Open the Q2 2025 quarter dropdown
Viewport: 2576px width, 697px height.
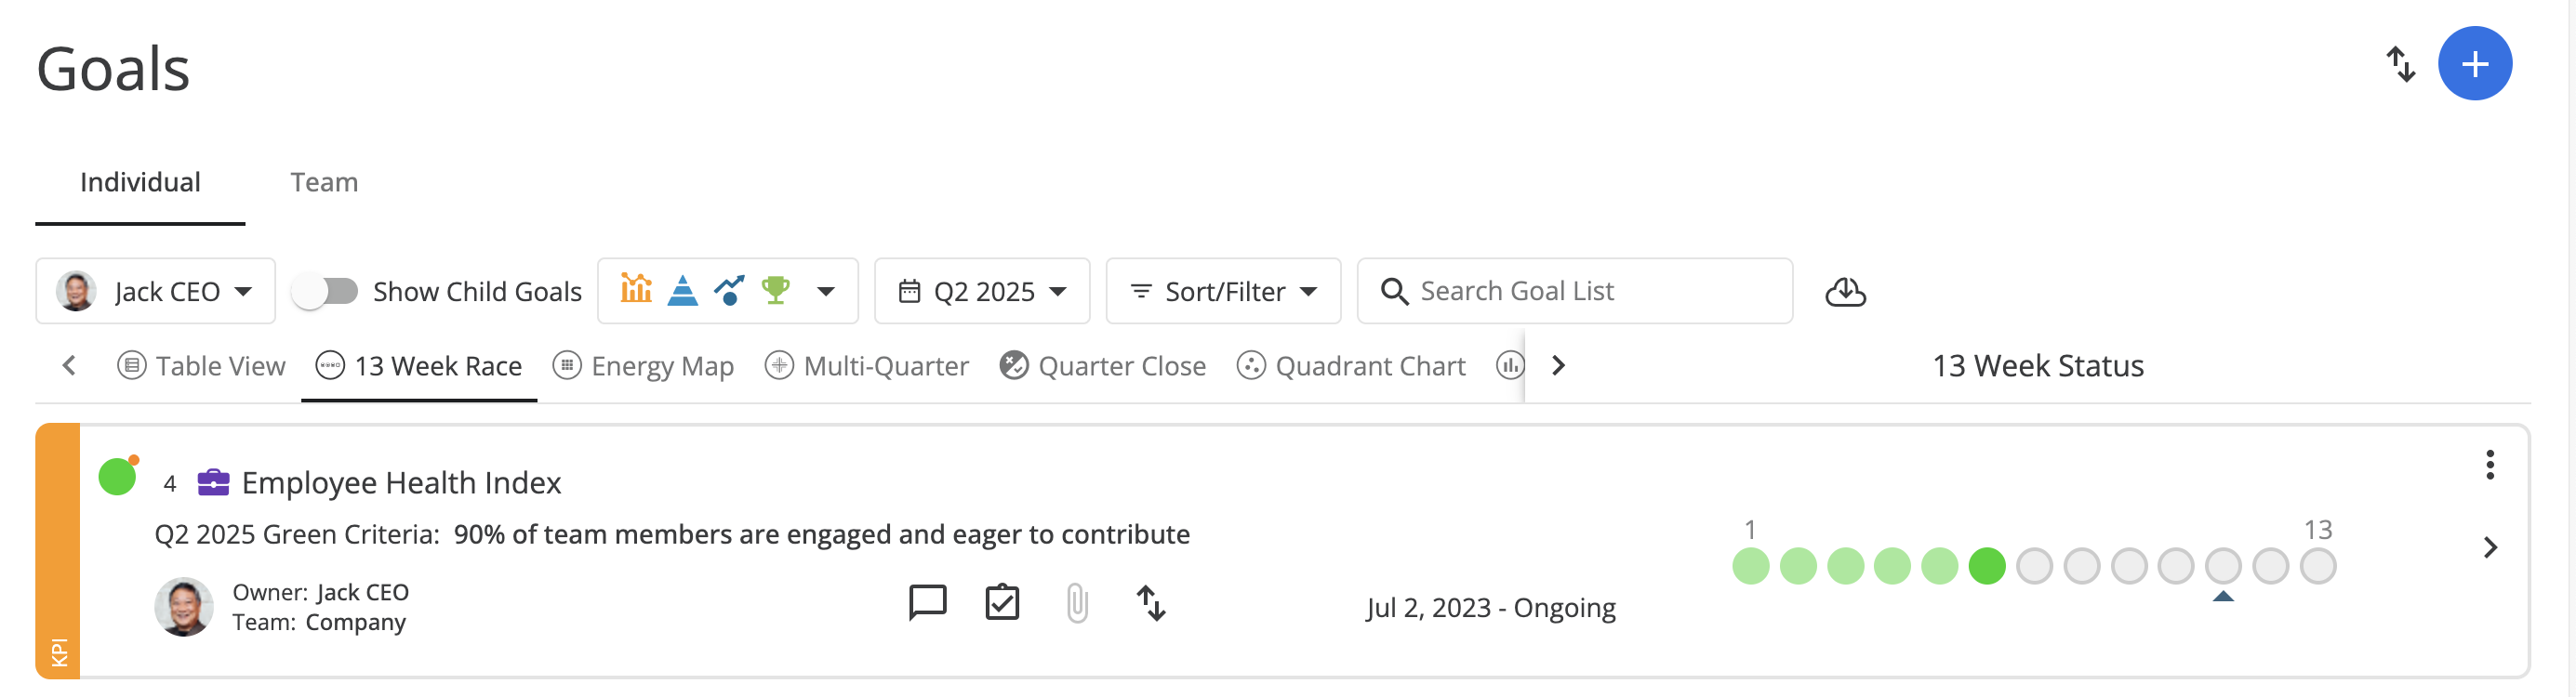(982, 291)
